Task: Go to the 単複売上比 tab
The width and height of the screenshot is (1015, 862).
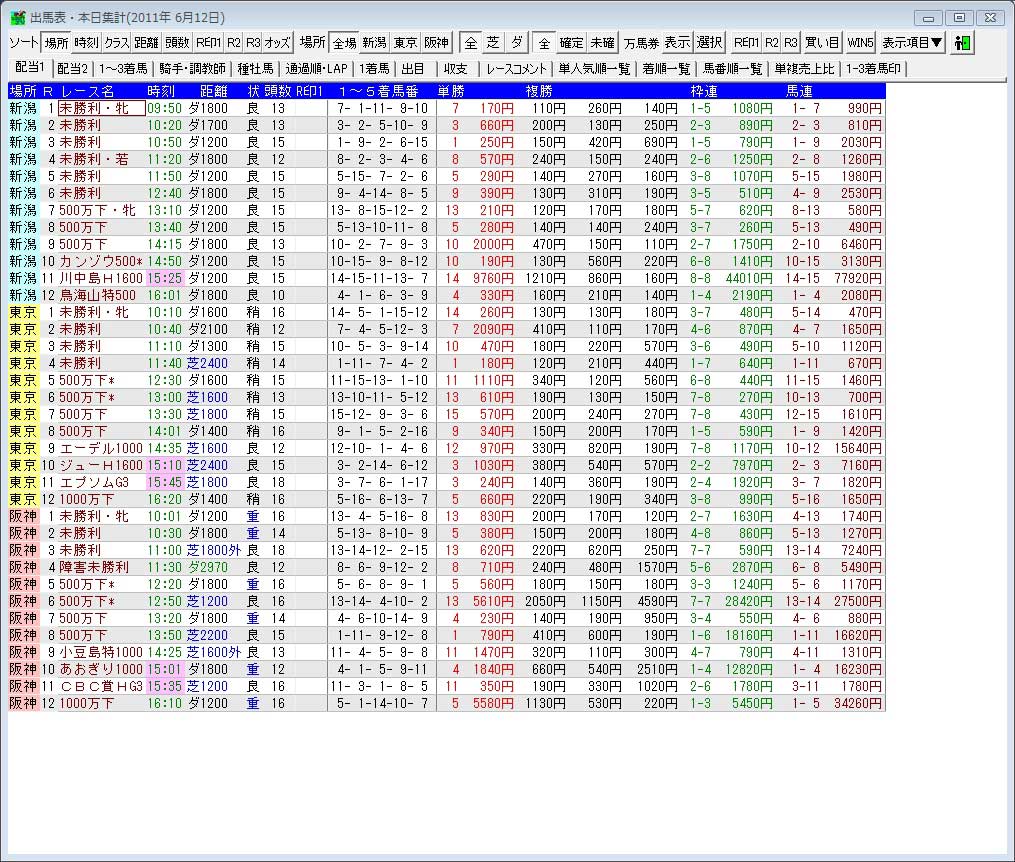Action: [x=804, y=69]
